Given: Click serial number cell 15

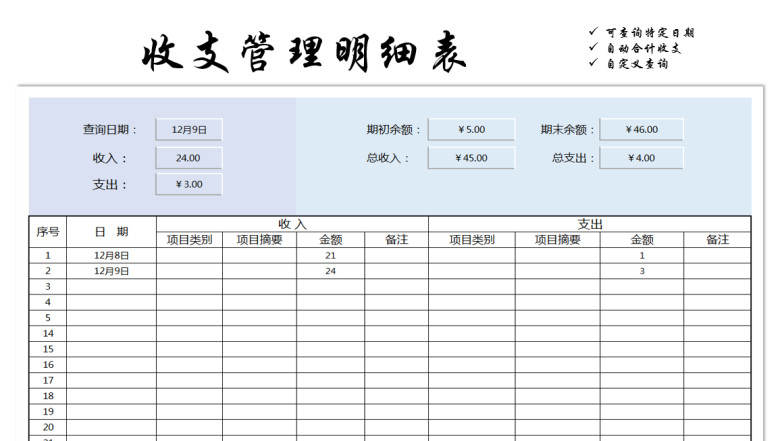Looking at the screenshot, I should coord(48,349).
